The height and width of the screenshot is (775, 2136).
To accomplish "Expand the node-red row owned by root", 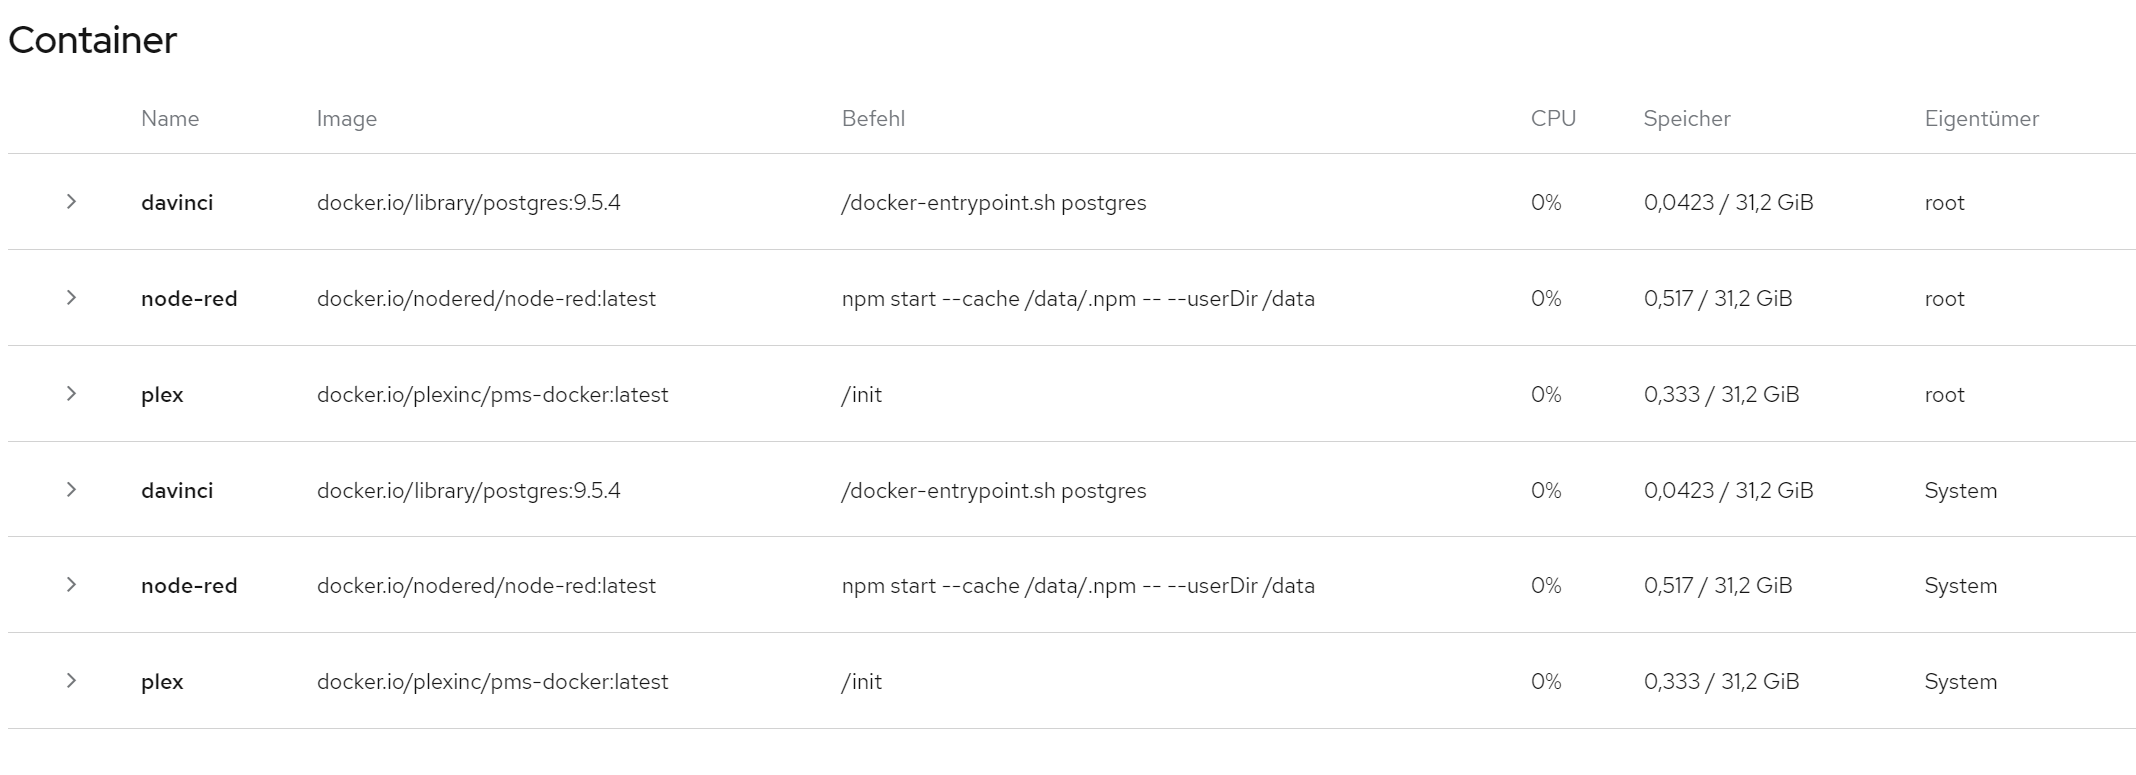I will [71, 297].
